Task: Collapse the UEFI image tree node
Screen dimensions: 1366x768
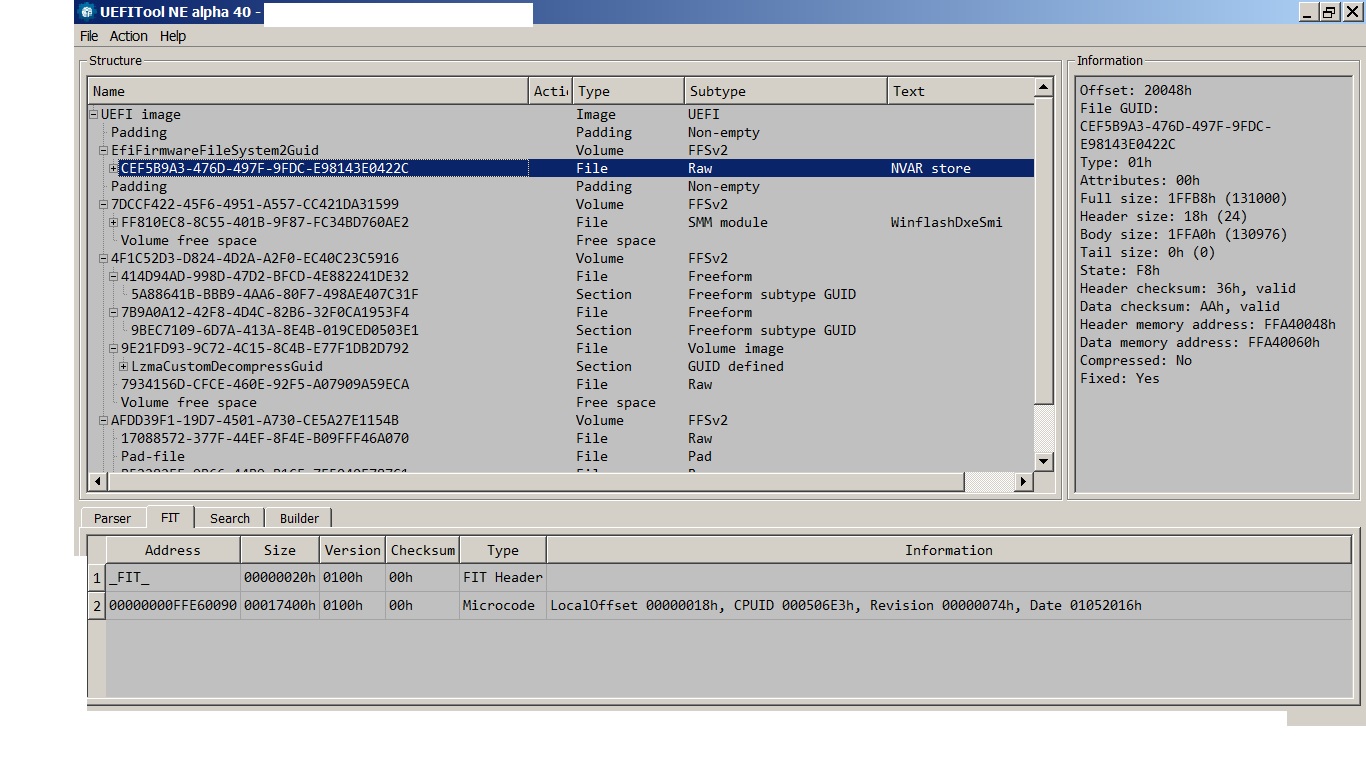Action: (94, 113)
